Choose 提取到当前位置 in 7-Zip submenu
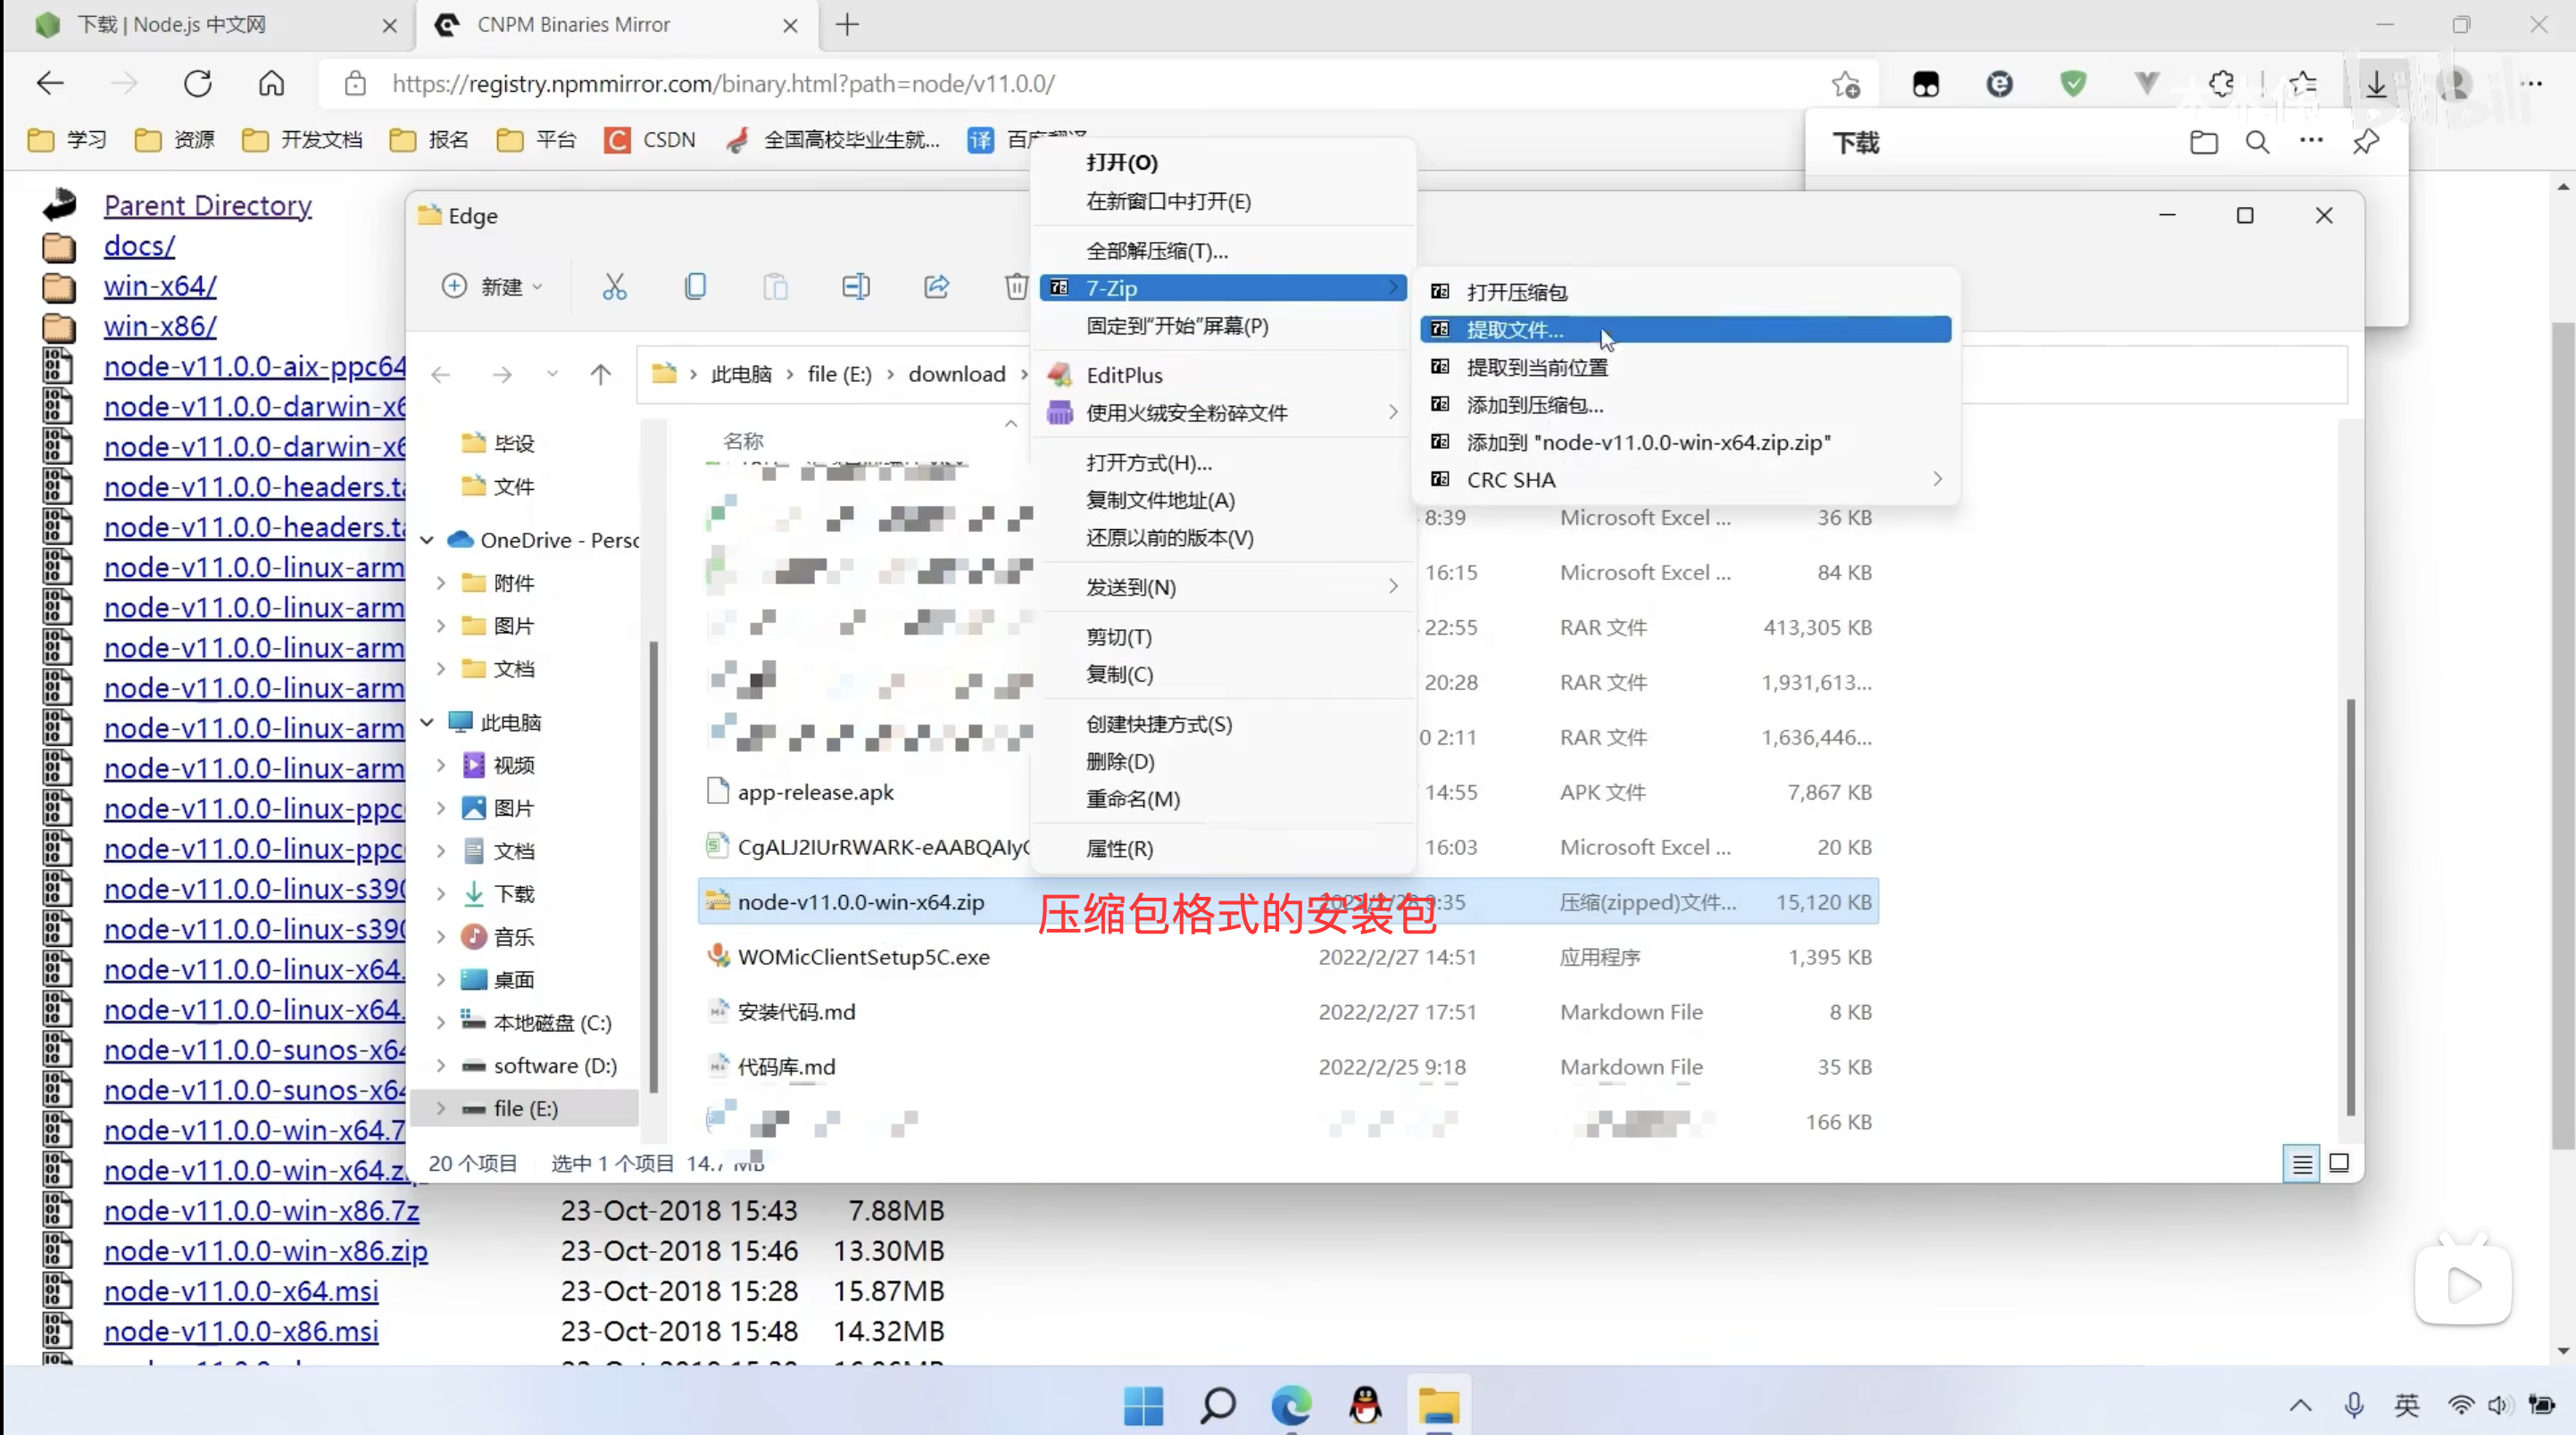Image resolution: width=2576 pixels, height=1435 pixels. pyautogui.click(x=1536, y=367)
